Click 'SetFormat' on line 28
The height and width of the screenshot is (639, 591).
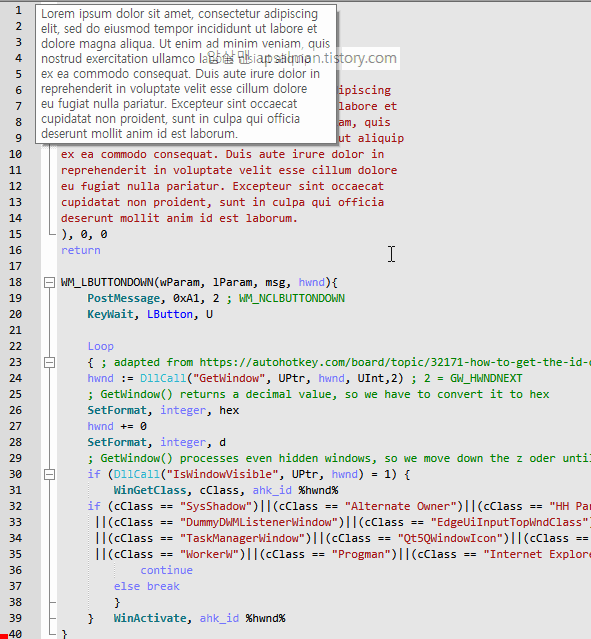pyautogui.click(x=117, y=442)
